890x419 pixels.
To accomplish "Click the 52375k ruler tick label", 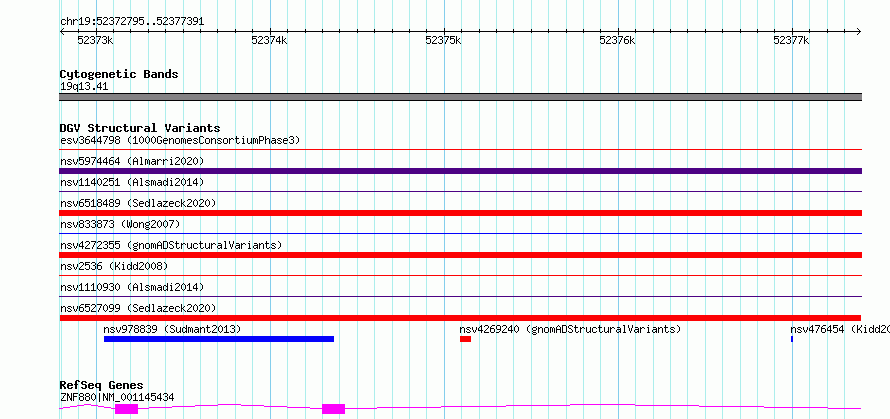I will (x=443, y=41).
